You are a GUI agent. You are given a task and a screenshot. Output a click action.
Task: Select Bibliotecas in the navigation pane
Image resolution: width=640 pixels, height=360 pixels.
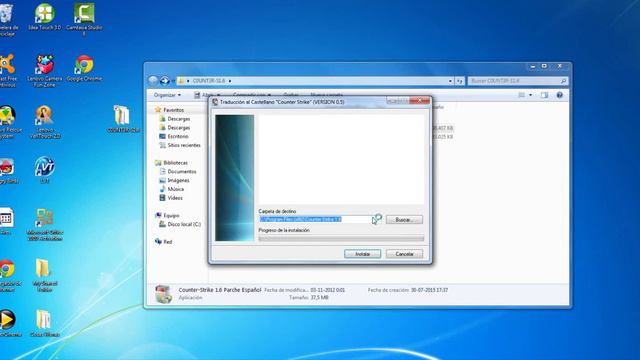coord(176,162)
